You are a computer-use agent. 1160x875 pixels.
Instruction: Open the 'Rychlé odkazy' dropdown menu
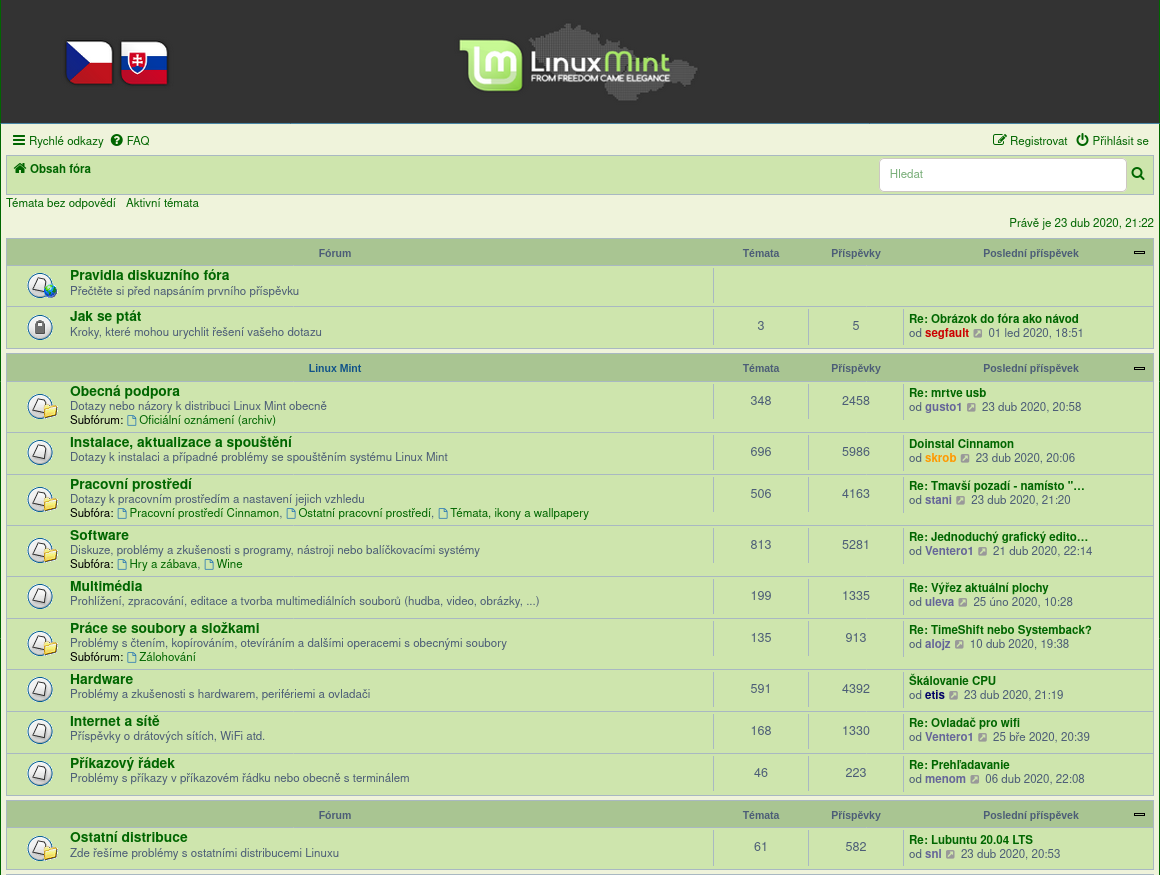click(x=58, y=141)
